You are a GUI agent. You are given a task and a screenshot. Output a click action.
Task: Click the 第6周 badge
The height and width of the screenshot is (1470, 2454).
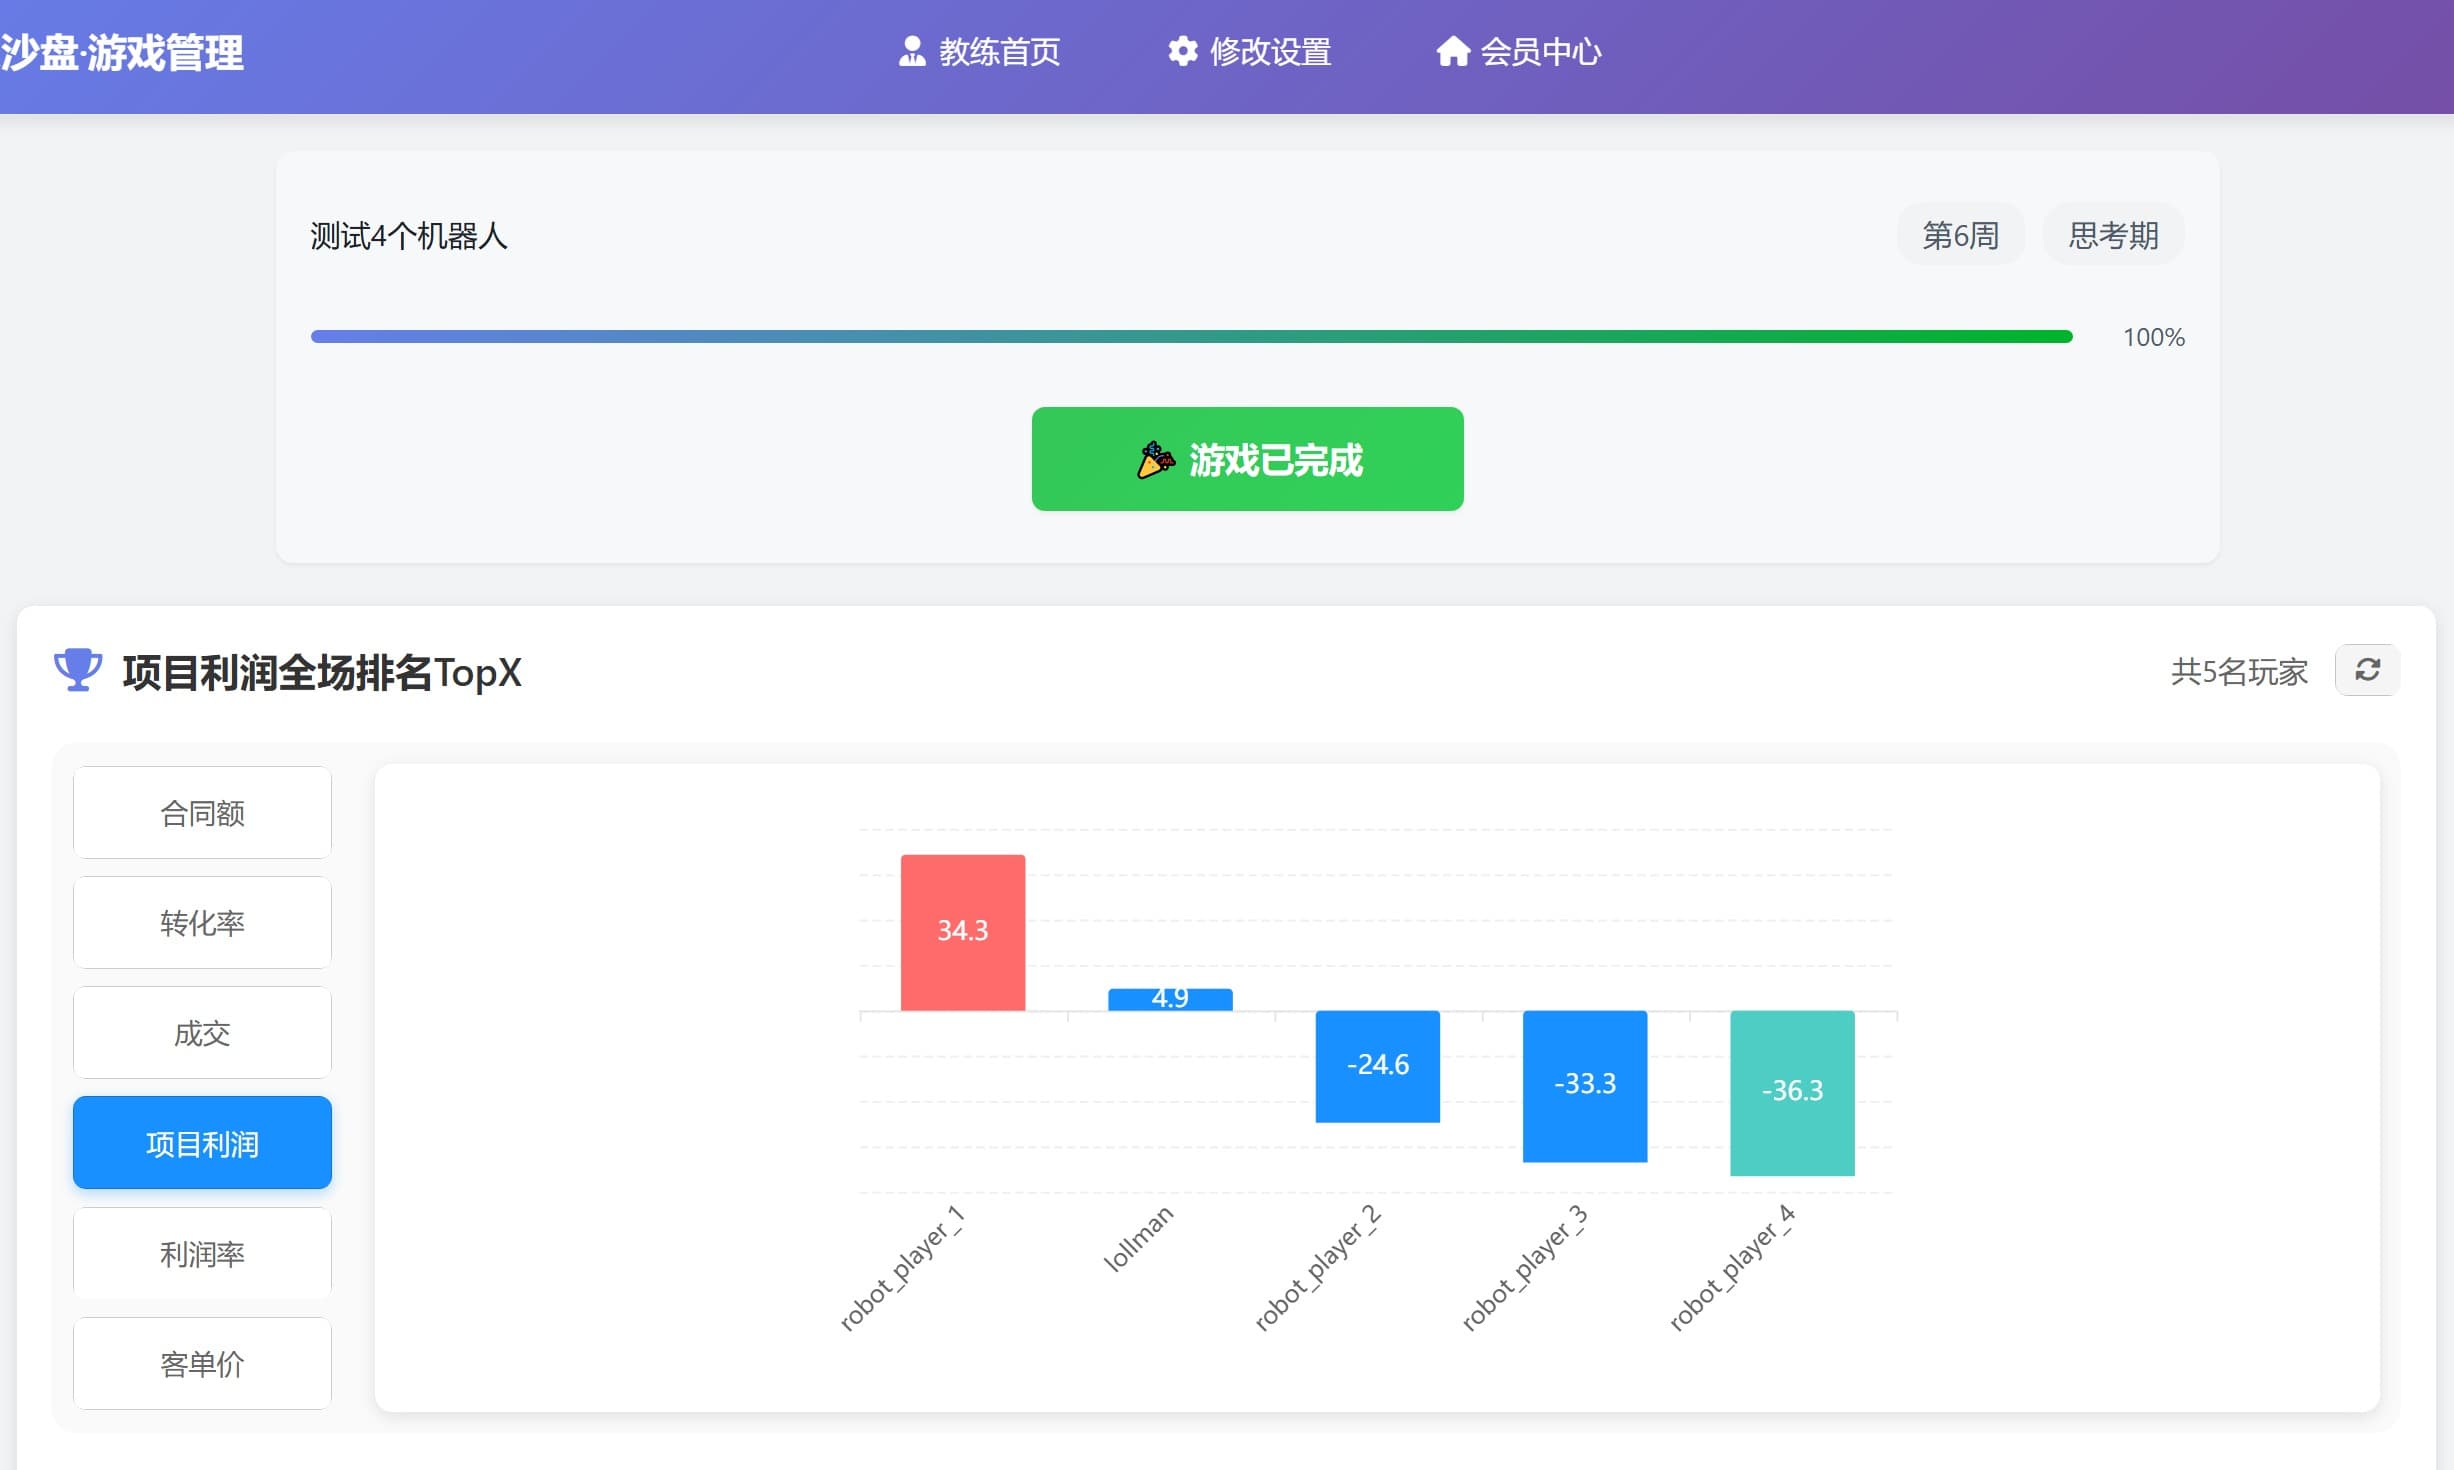click(x=1959, y=234)
